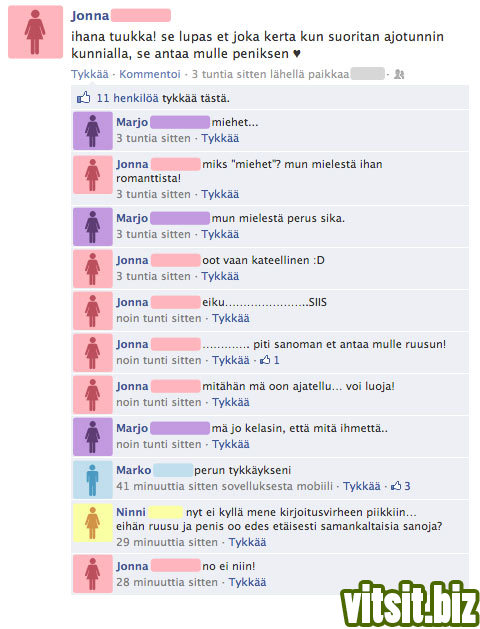This screenshot has width=480, height=629.
Task: Click the like count on Marko's comment
Action: (401, 486)
